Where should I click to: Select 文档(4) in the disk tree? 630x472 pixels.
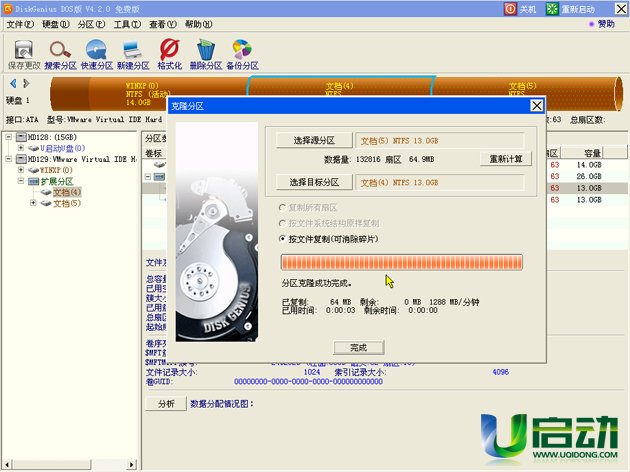pyautogui.click(x=67, y=192)
